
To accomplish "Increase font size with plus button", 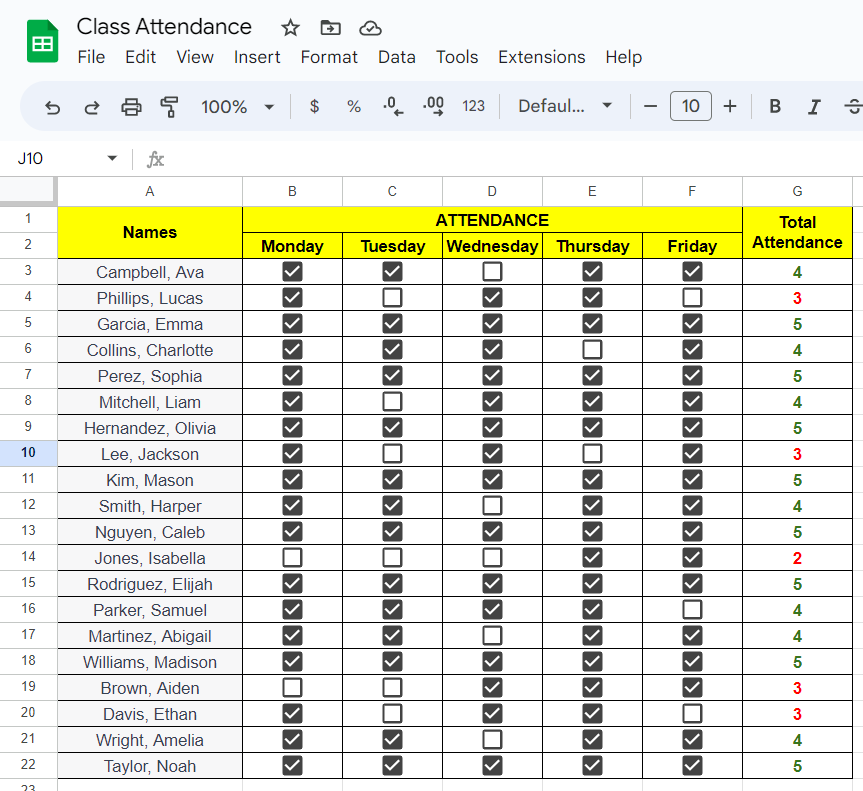I will tap(730, 106).
